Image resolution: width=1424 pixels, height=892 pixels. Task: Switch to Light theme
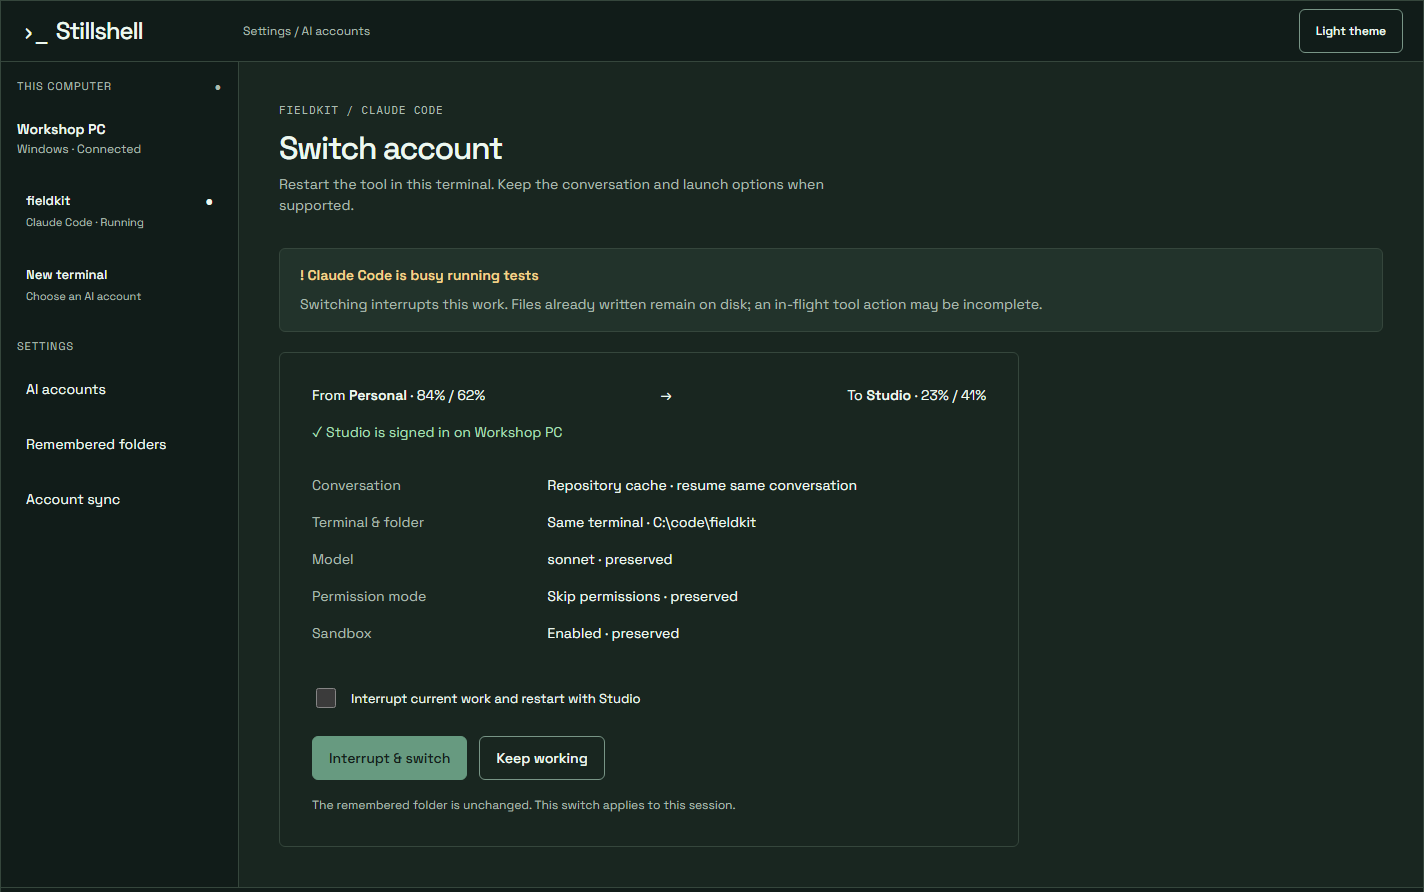1350,31
